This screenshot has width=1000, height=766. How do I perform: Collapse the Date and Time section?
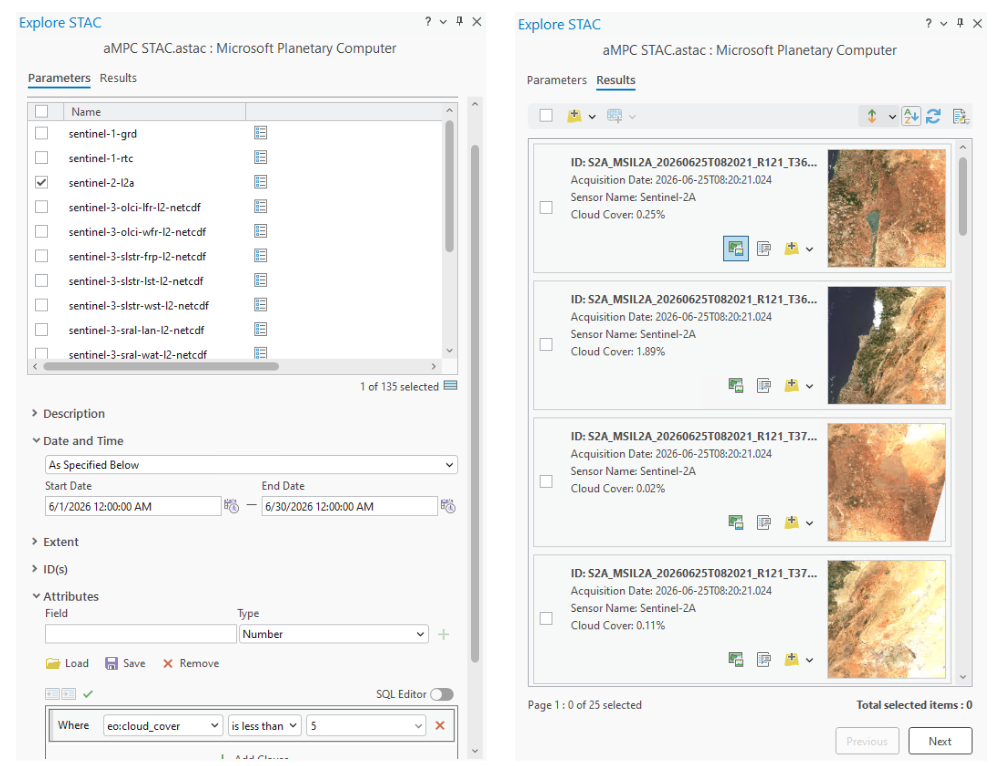tap(36, 441)
